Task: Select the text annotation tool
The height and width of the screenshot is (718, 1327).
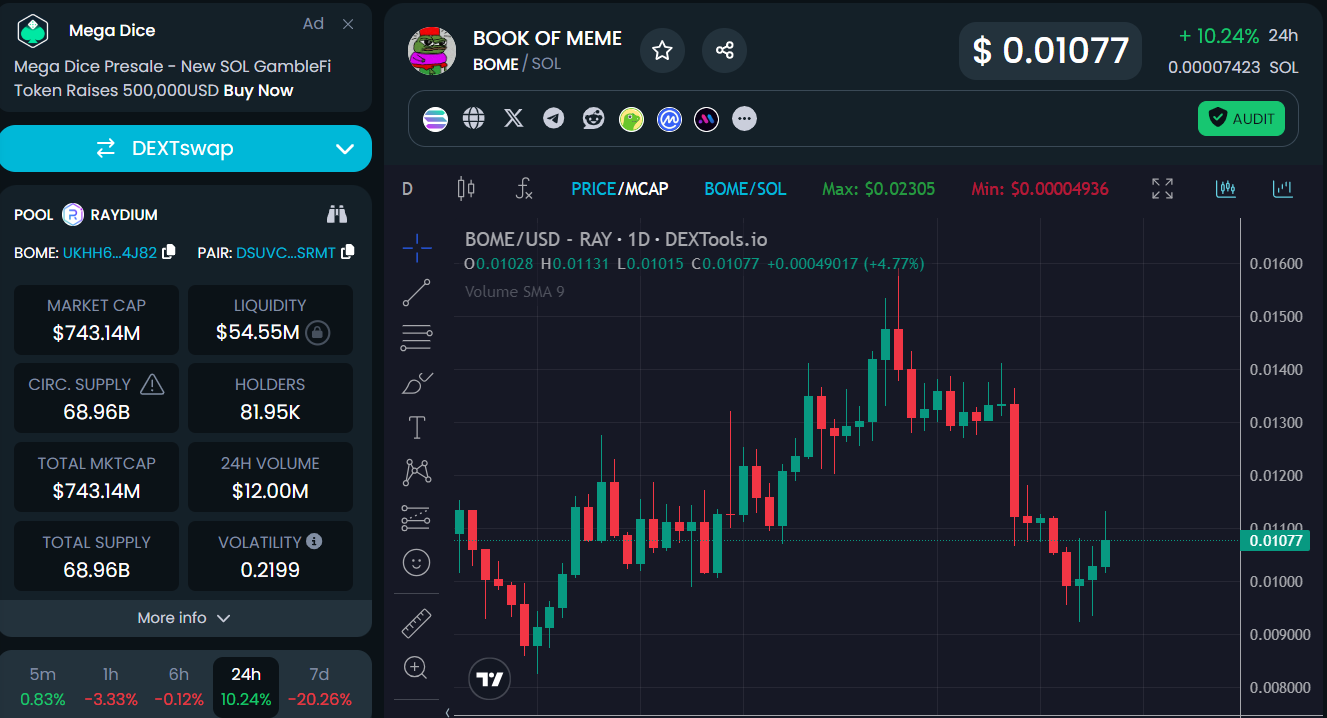Action: pyautogui.click(x=417, y=428)
